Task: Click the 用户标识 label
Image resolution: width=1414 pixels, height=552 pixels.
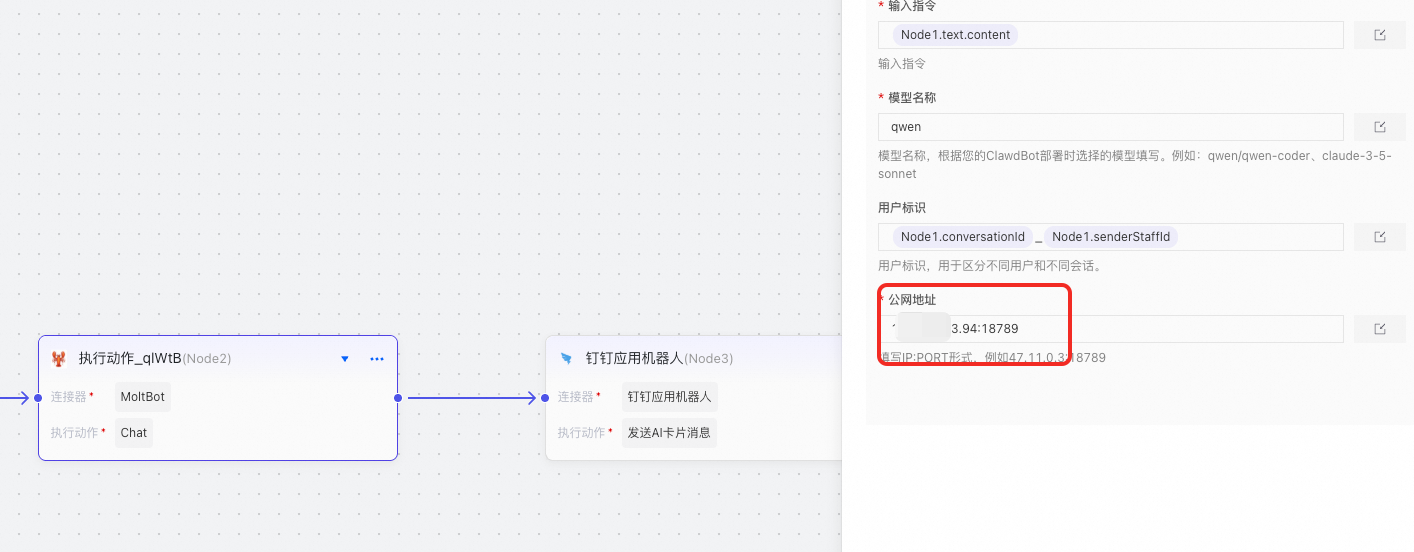Action: 902,208
